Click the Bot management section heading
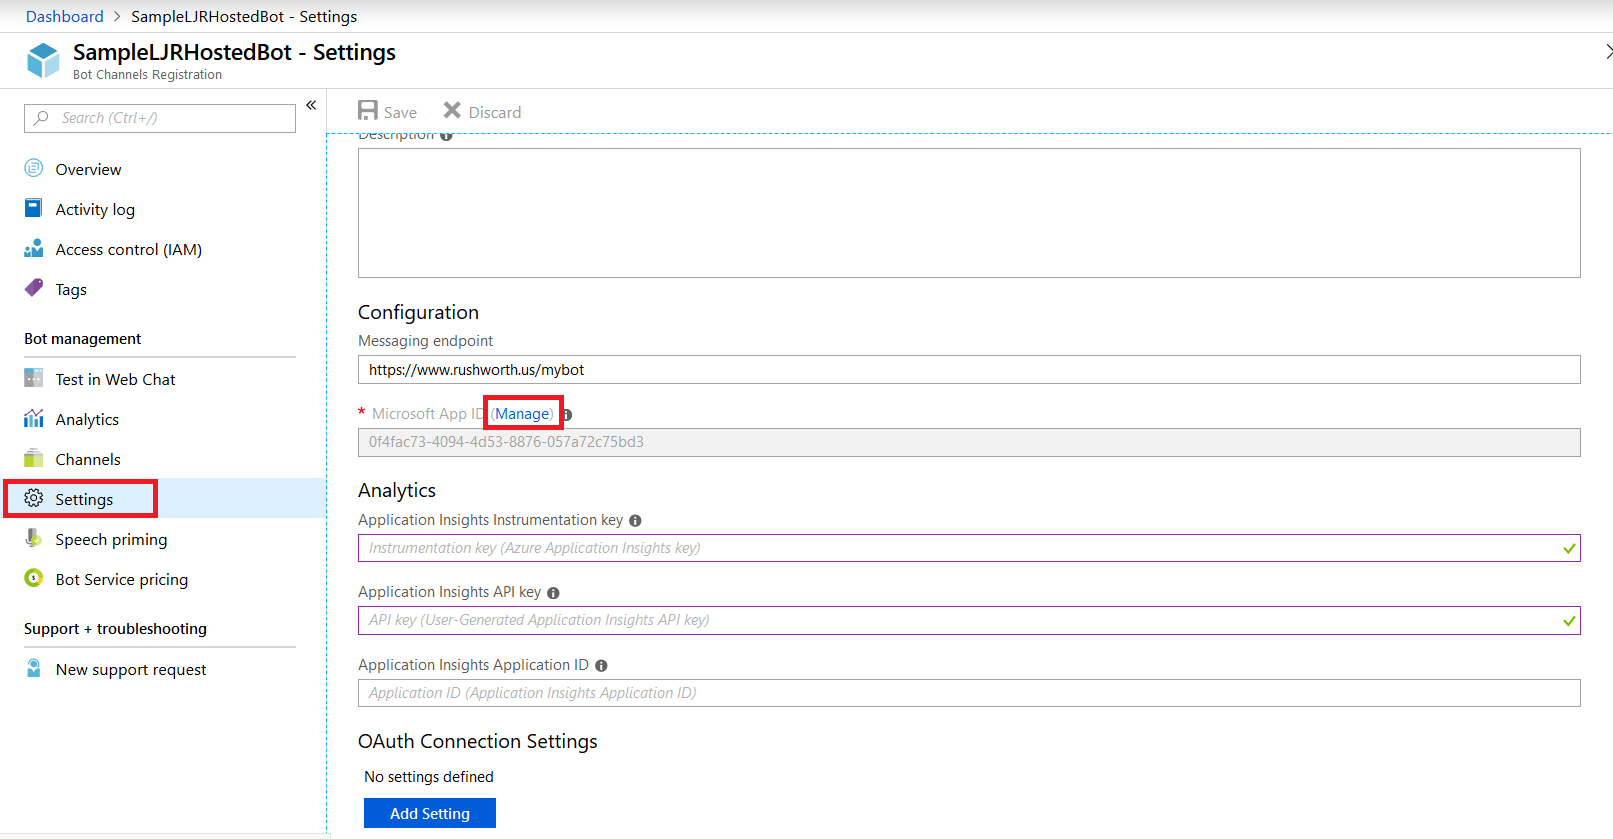This screenshot has width=1613, height=839. click(83, 339)
